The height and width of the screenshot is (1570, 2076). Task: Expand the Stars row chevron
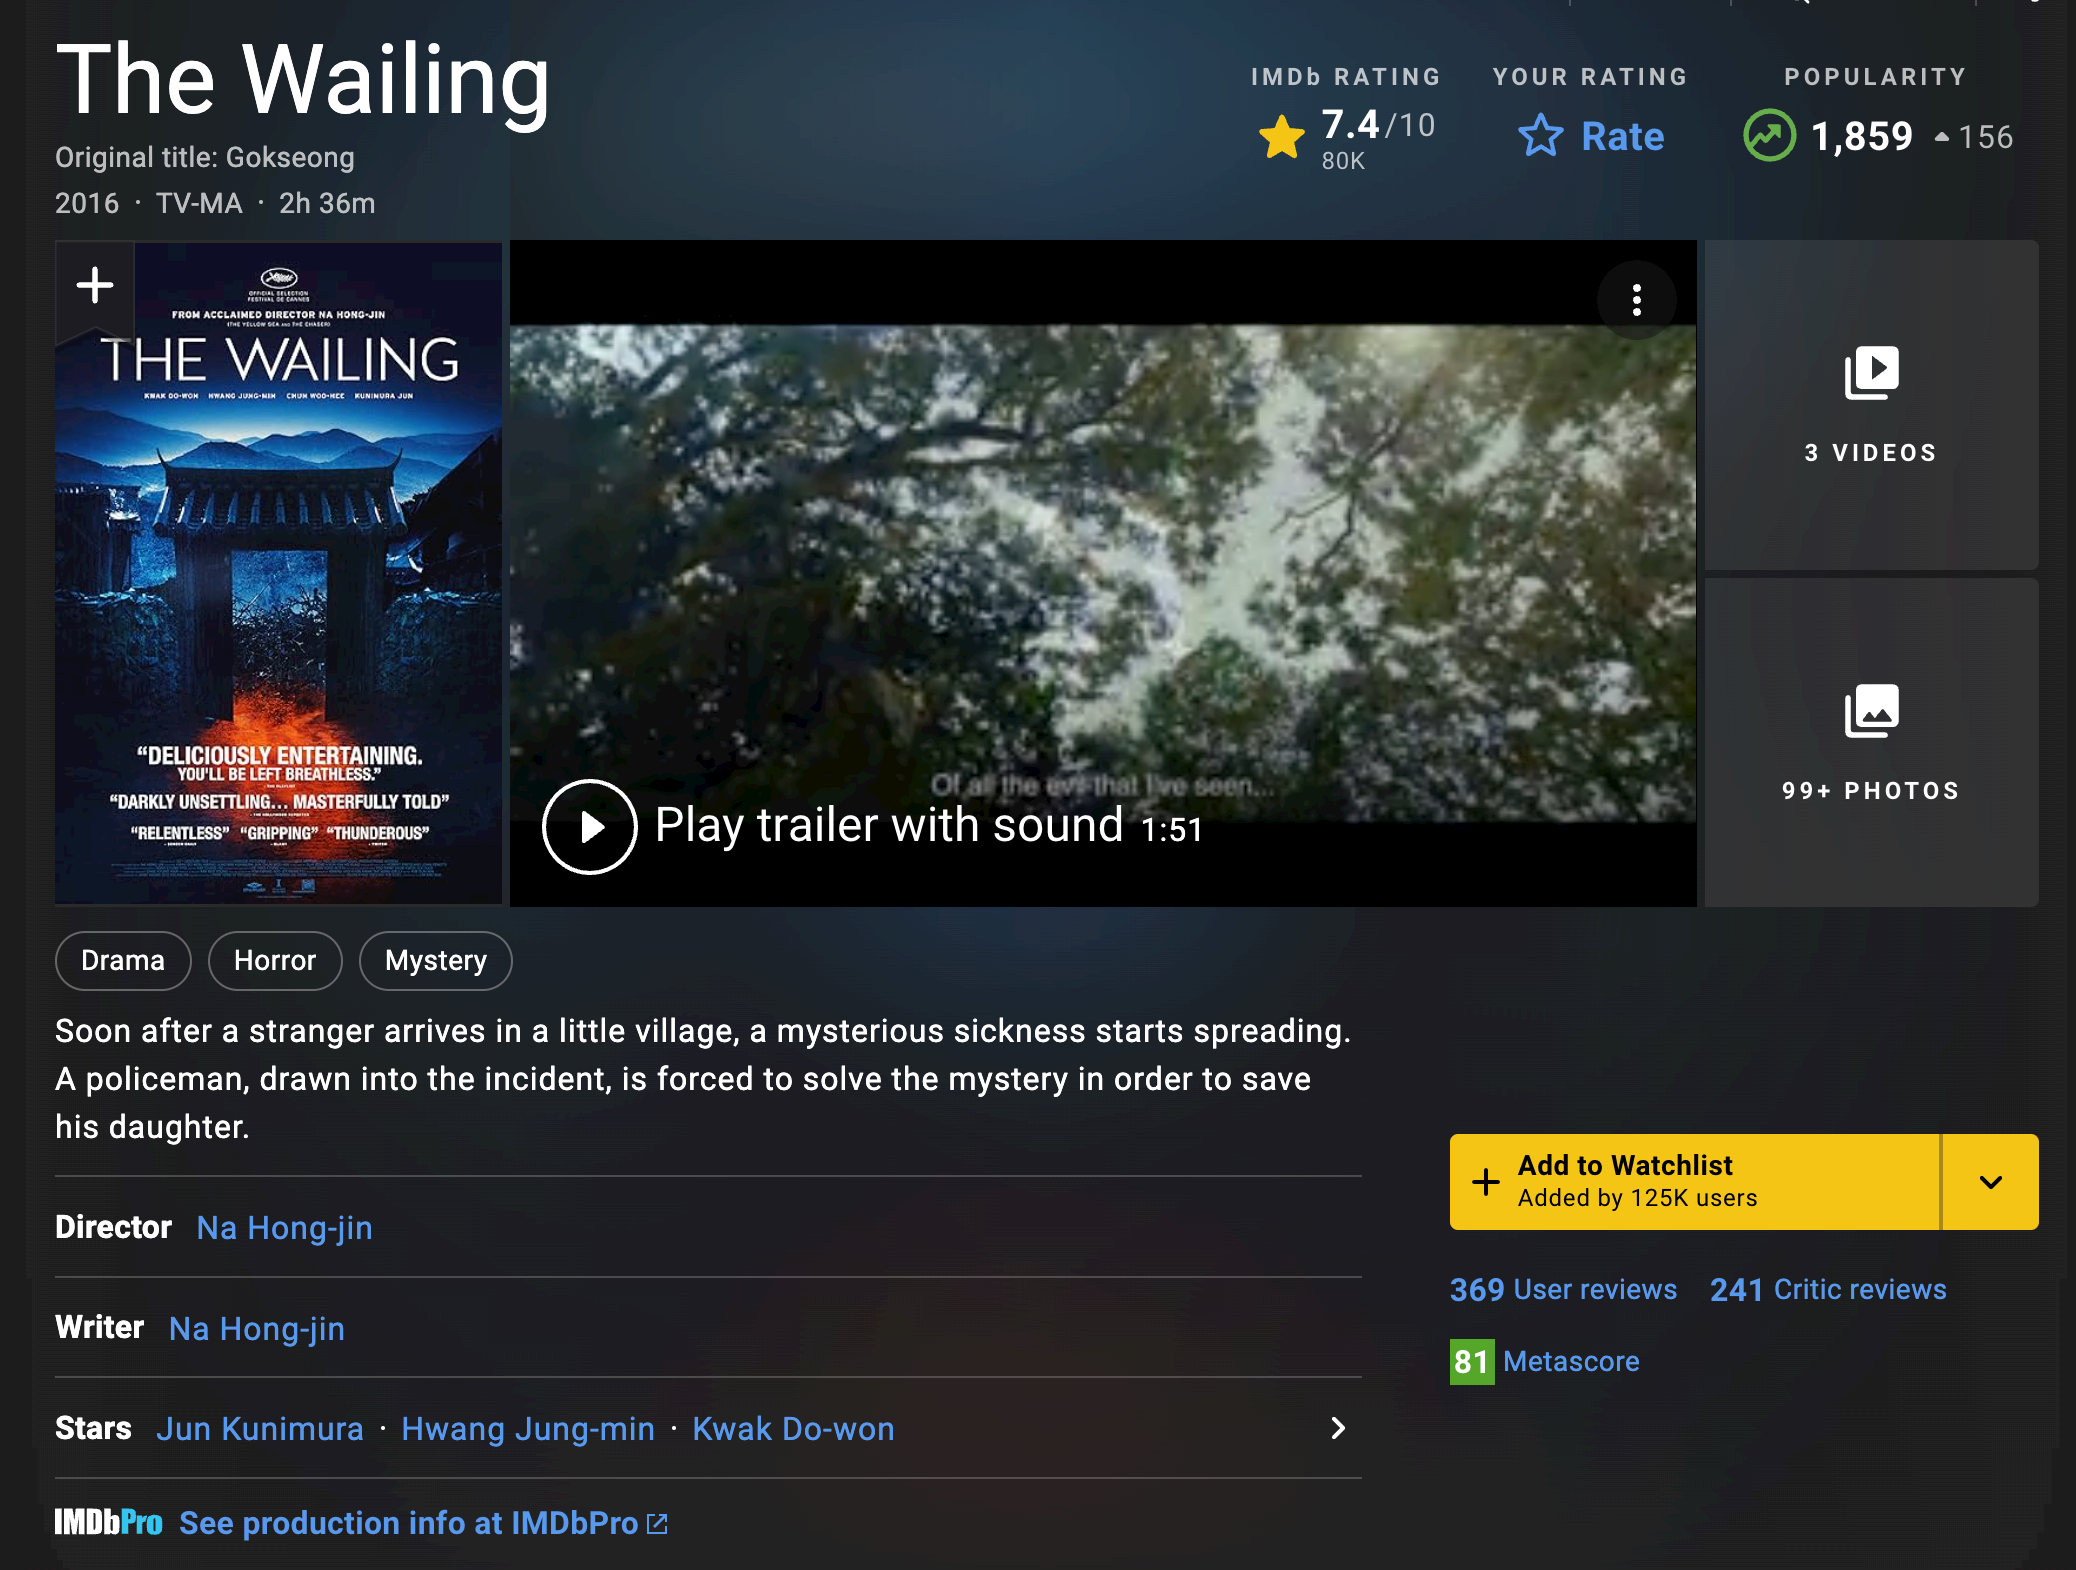(1338, 1428)
